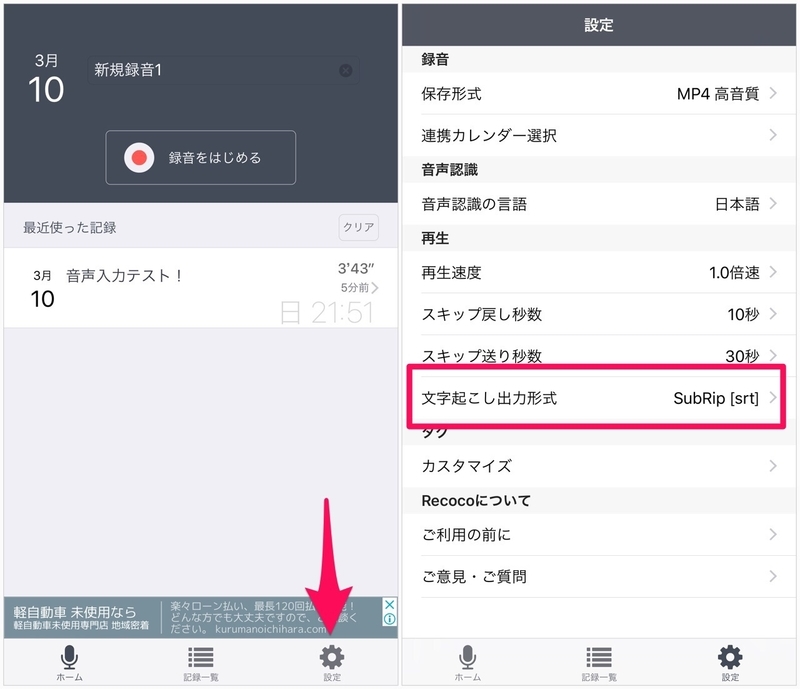The width and height of the screenshot is (800, 689).
Task: Open the 保存形式 MP4 高音質 setting
Action: (599, 94)
